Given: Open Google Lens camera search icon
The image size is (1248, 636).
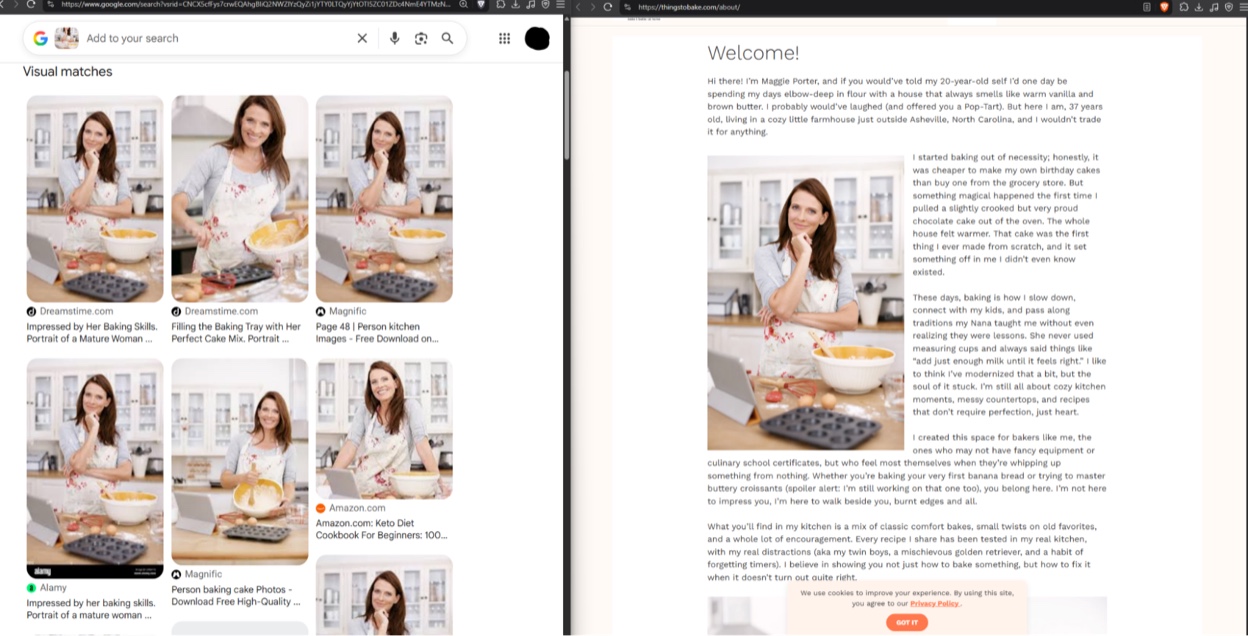Looking at the screenshot, I should (421, 38).
